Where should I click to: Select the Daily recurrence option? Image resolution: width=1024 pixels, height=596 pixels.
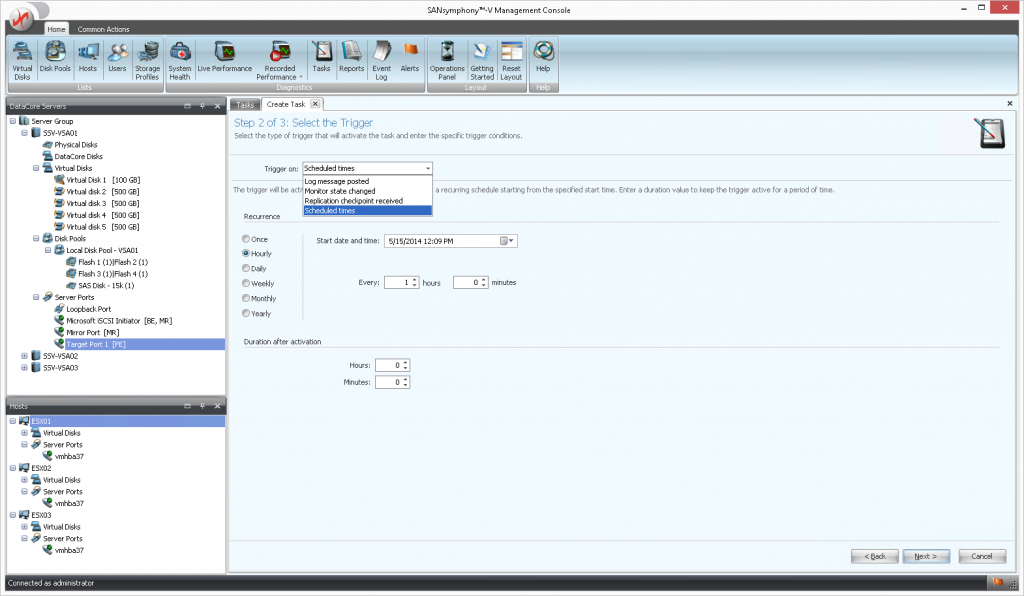pos(247,268)
